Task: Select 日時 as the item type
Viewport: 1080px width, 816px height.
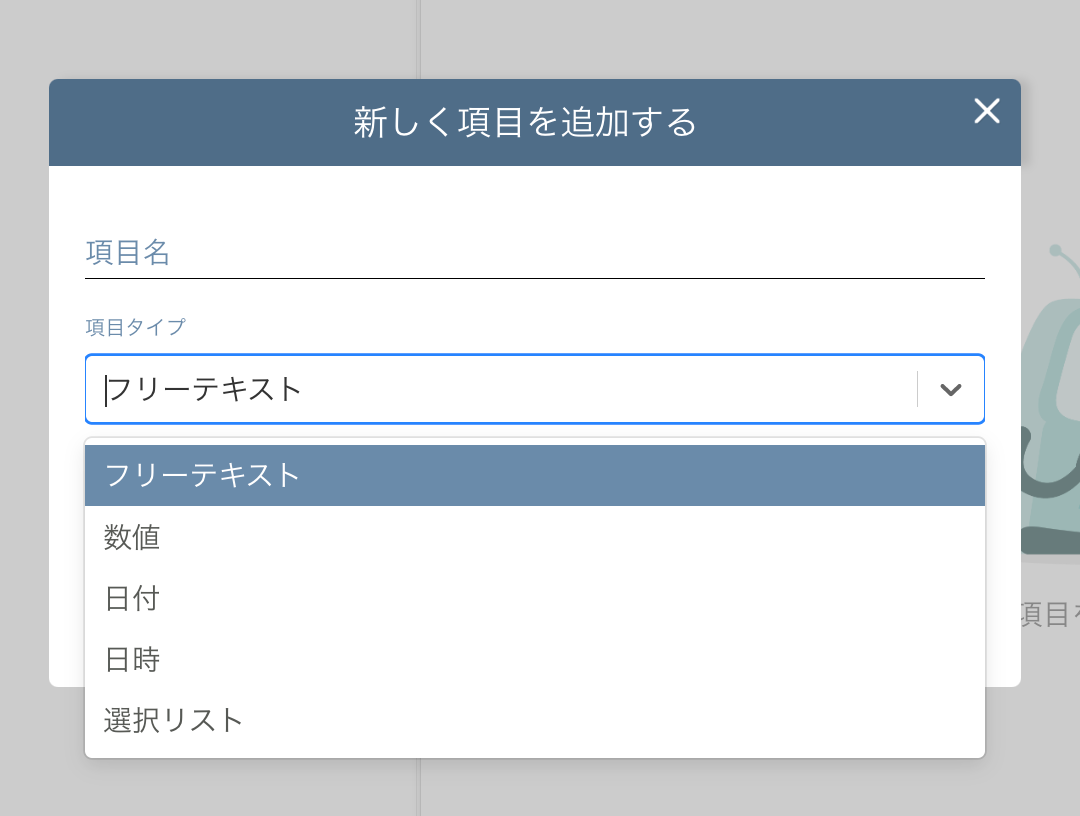Action: click(132, 660)
